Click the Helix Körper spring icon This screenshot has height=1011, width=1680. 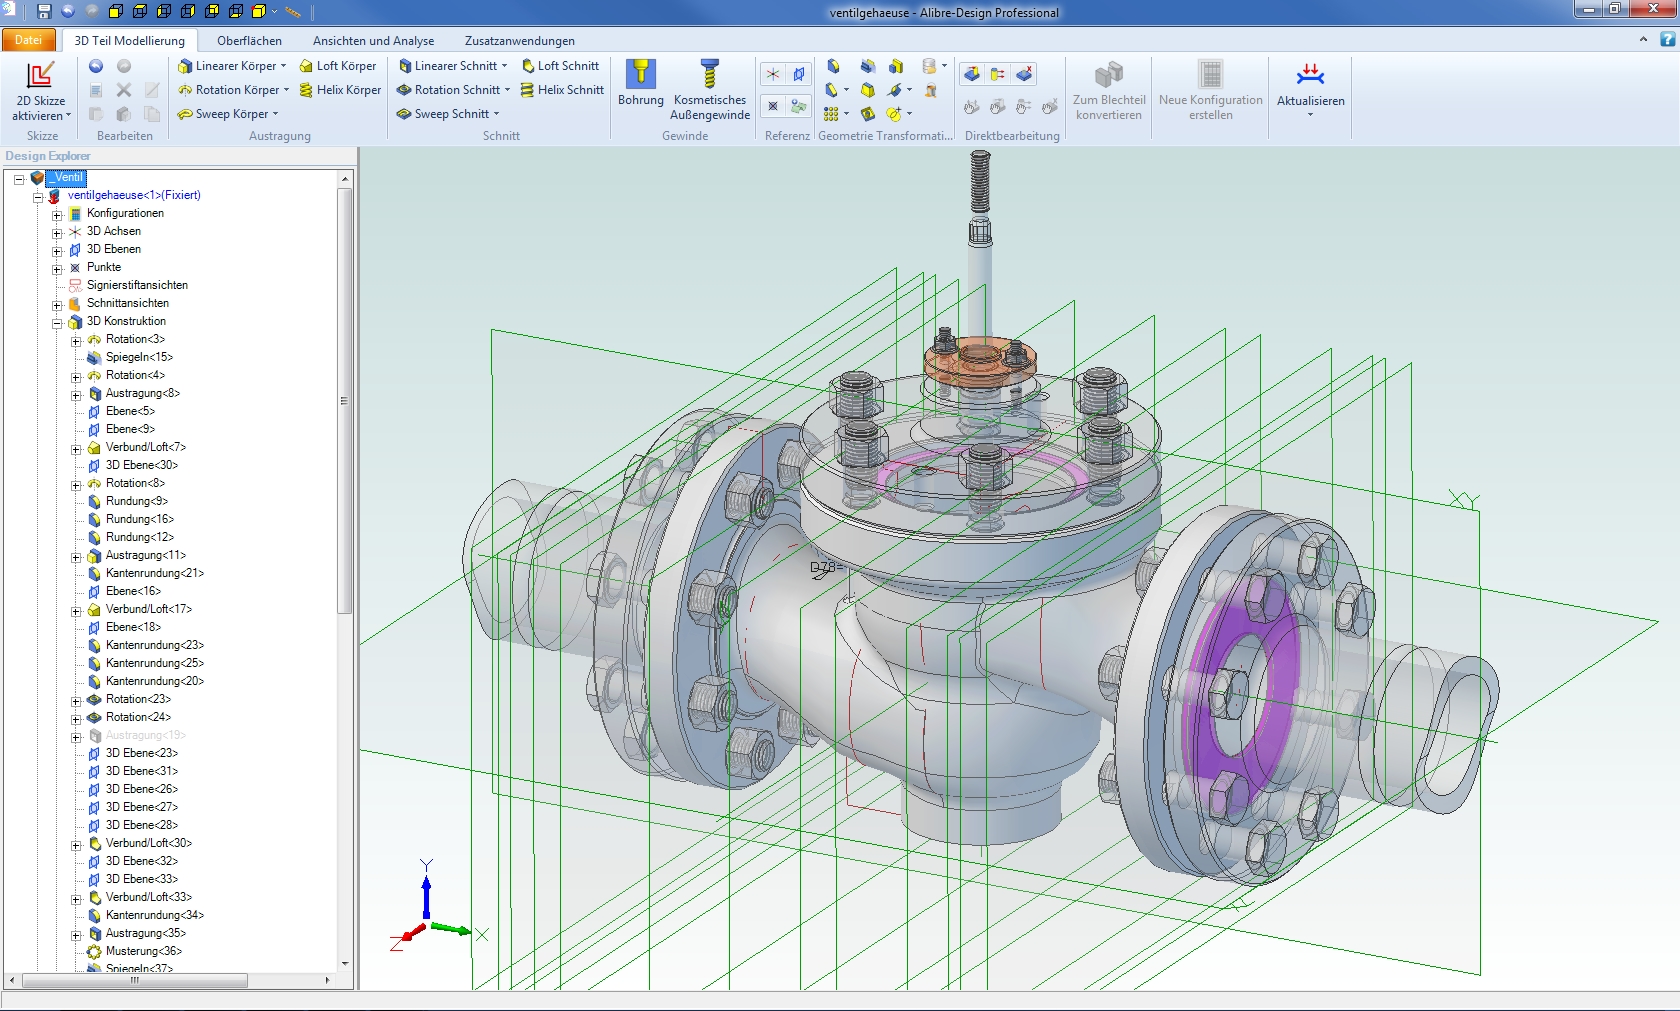click(306, 90)
